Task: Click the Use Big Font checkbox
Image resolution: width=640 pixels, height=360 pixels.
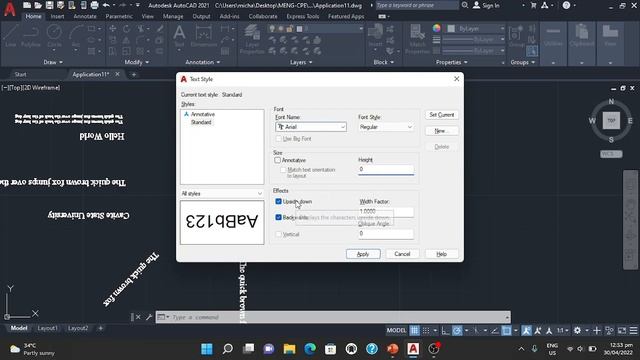Action: pos(278,139)
